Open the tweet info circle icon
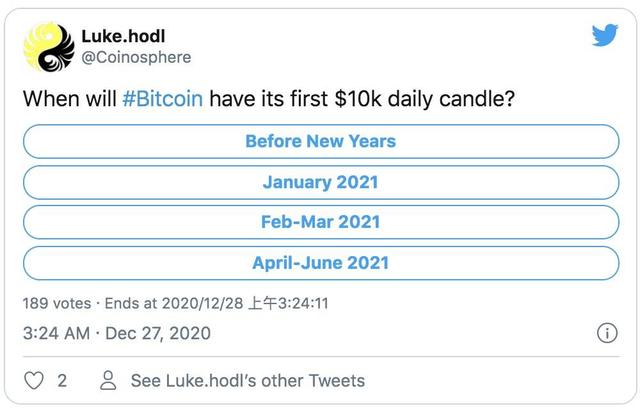 click(x=606, y=333)
